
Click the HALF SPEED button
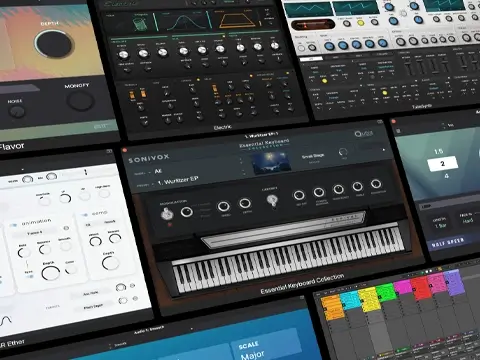448,242
